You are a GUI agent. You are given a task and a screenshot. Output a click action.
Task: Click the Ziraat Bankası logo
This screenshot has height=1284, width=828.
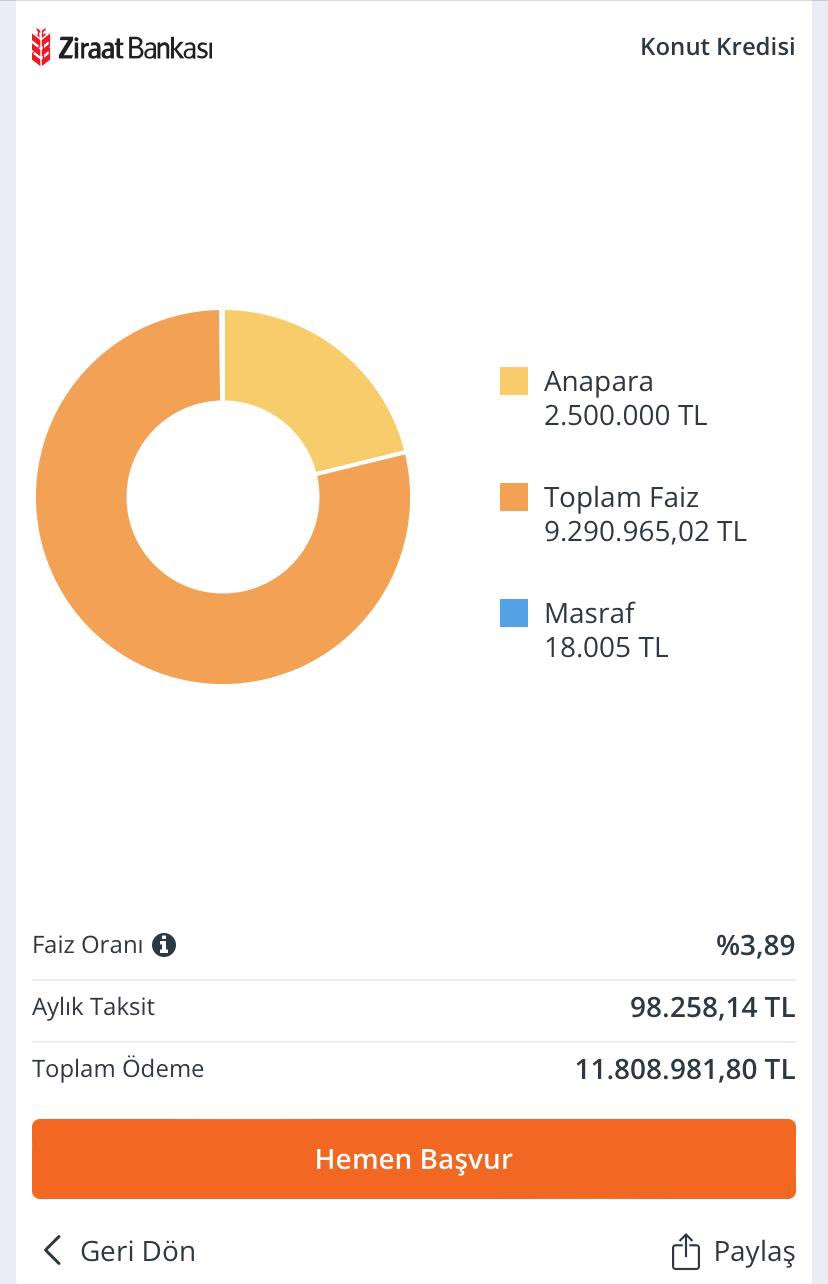(x=122, y=47)
